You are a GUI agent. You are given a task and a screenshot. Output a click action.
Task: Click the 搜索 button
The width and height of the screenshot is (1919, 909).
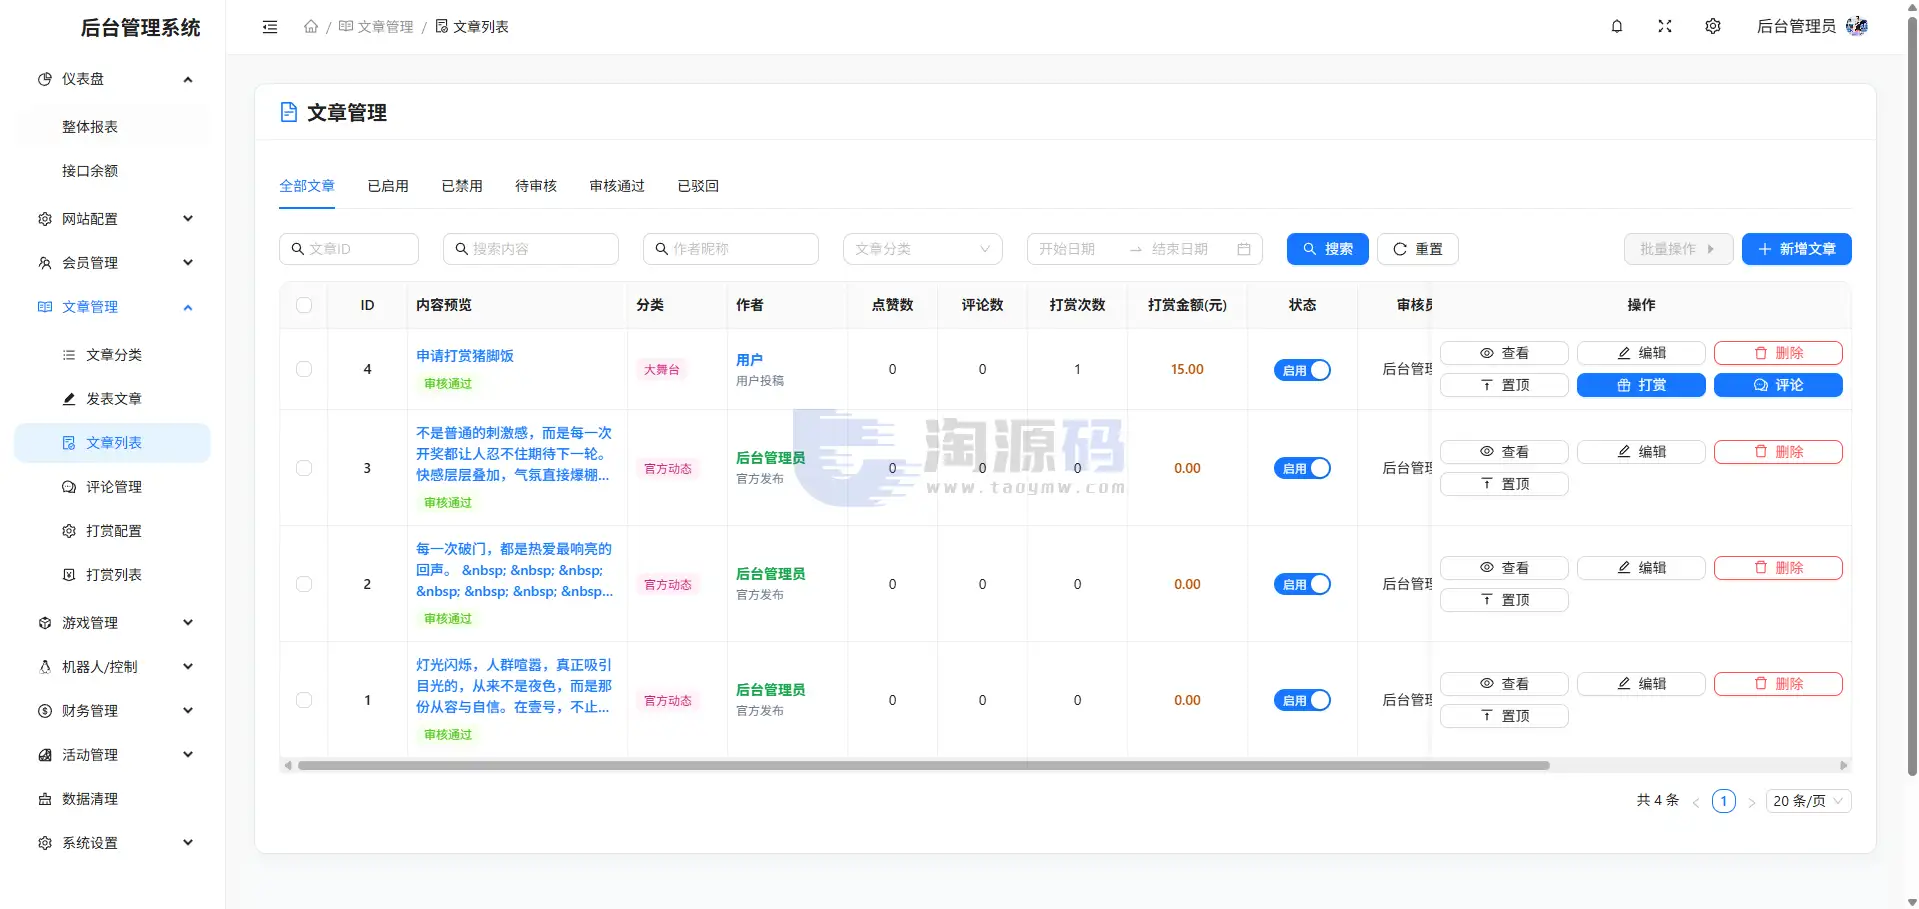(1328, 249)
